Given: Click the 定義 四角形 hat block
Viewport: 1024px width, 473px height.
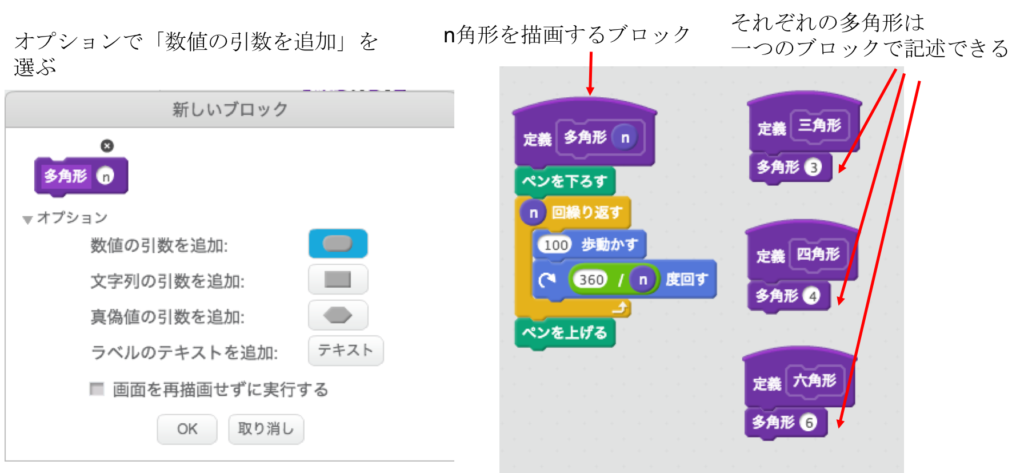Looking at the screenshot, I should (x=802, y=250).
